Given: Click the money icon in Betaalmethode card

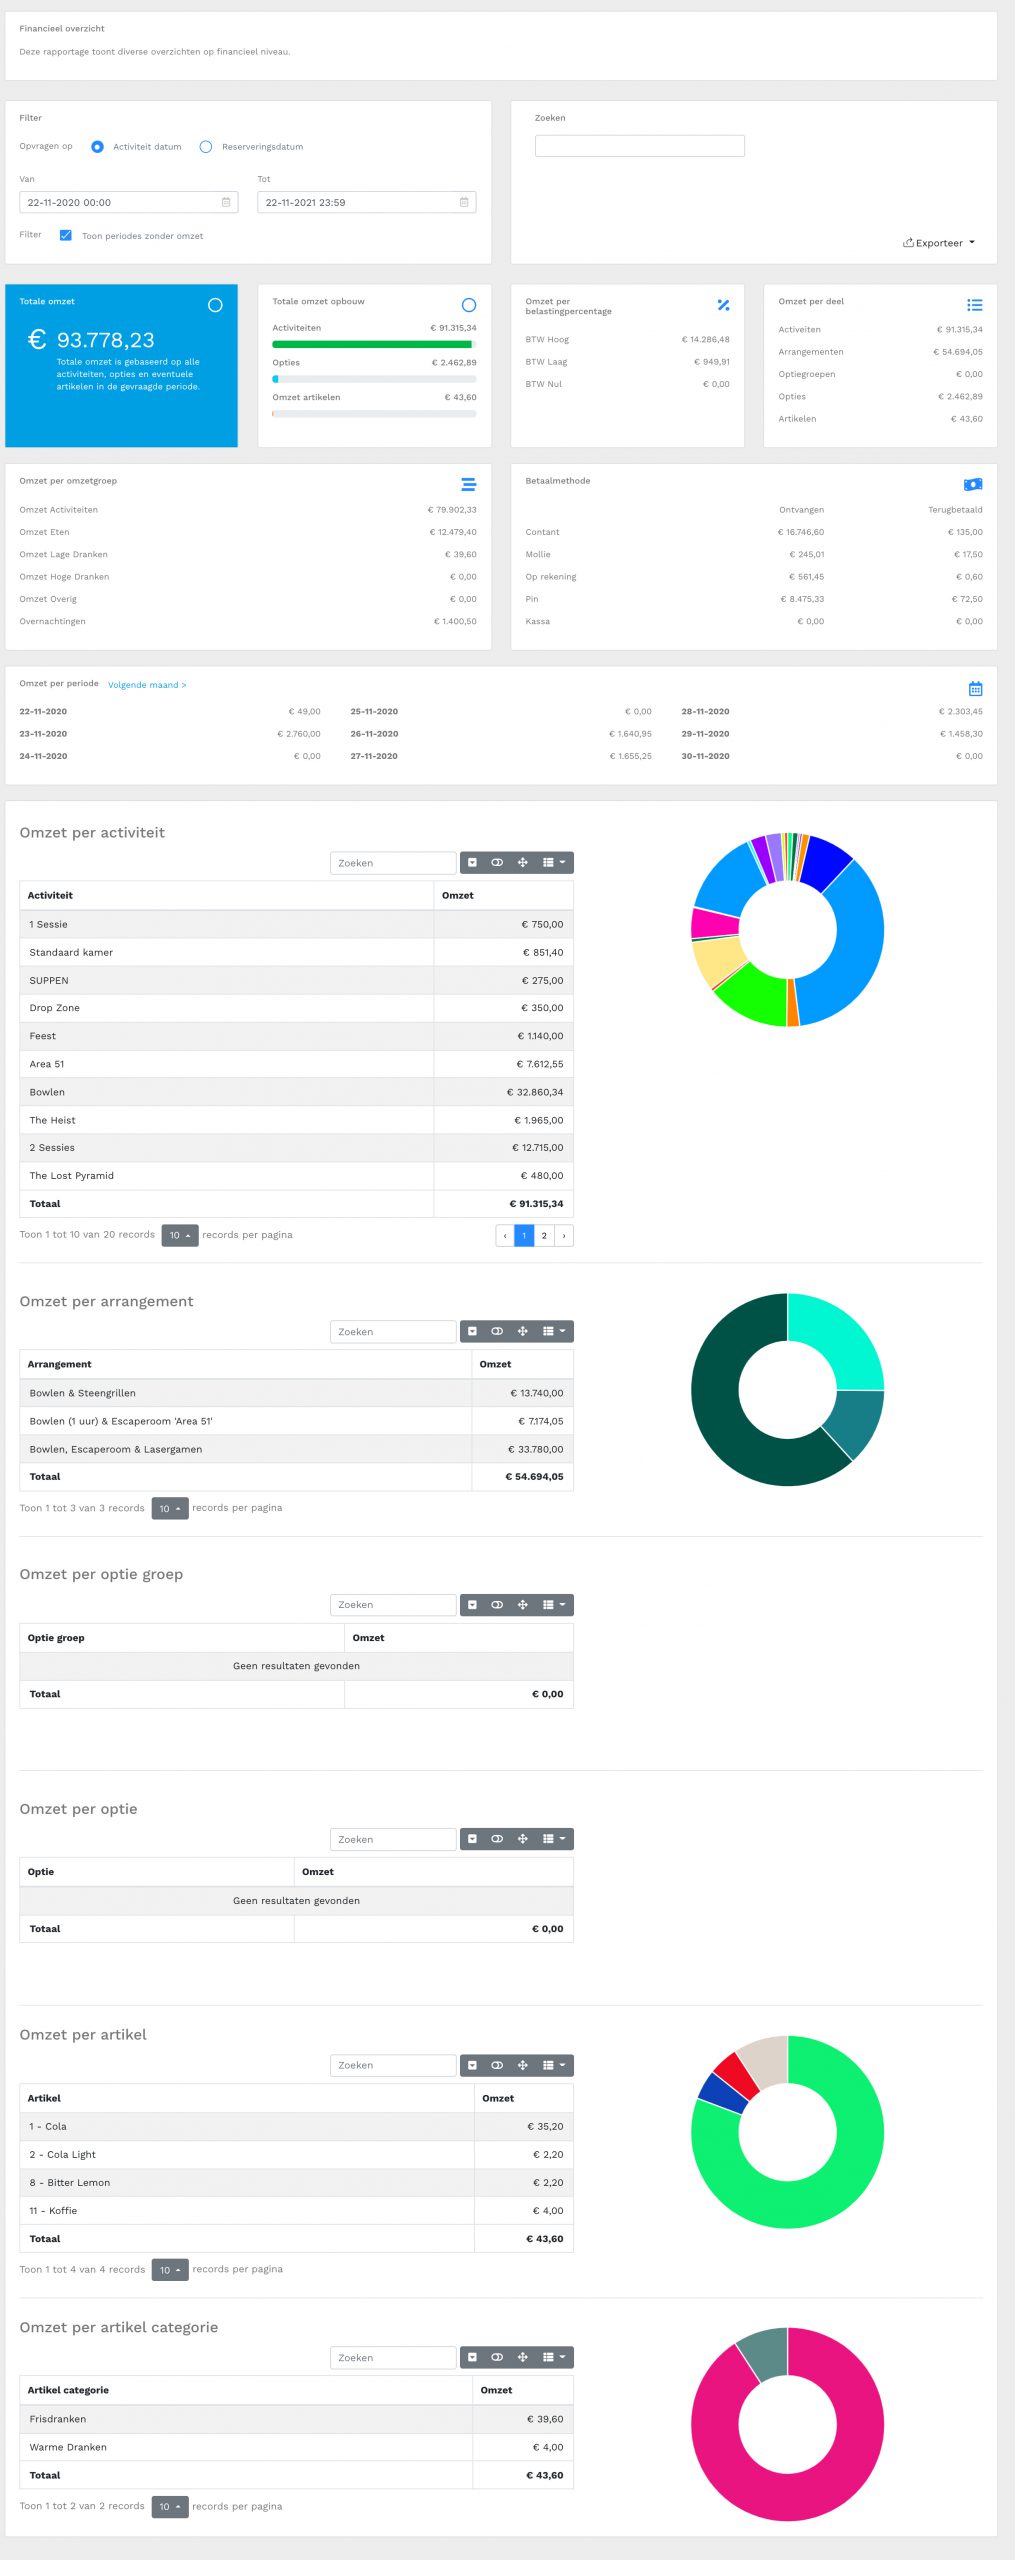Looking at the screenshot, I should click(x=972, y=485).
